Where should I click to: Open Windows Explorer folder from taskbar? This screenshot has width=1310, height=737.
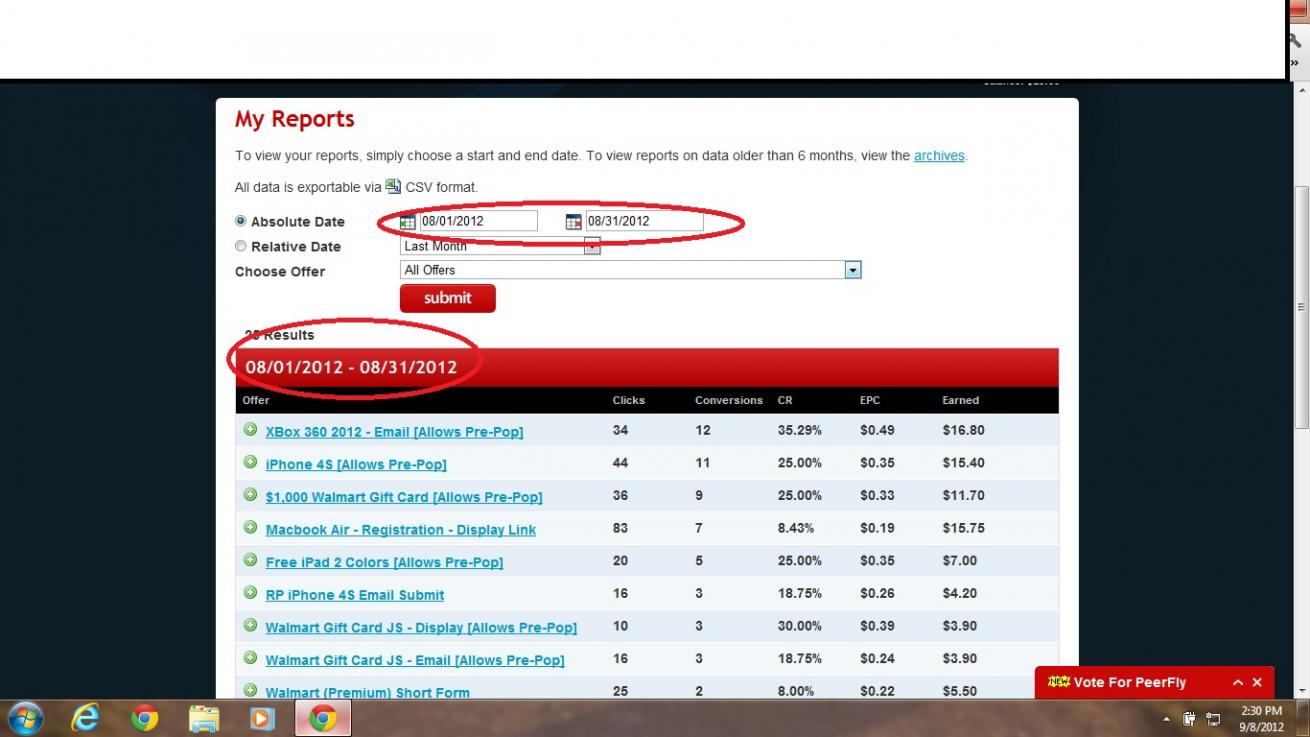pos(204,718)
